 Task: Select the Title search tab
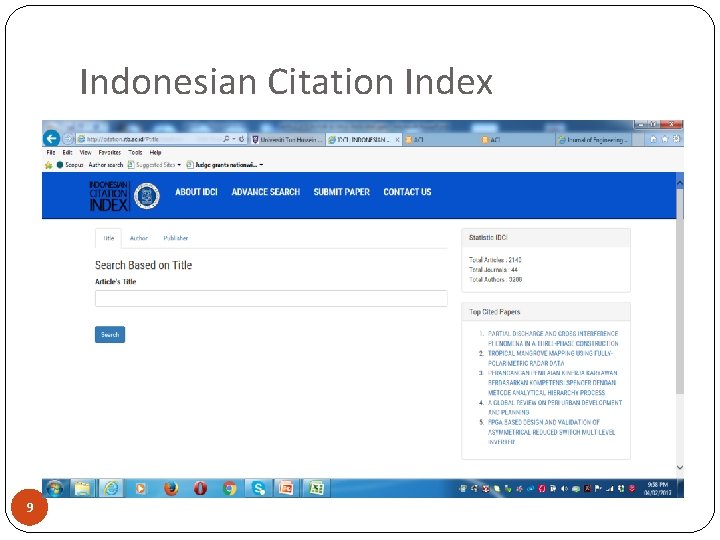coord(108,238)
